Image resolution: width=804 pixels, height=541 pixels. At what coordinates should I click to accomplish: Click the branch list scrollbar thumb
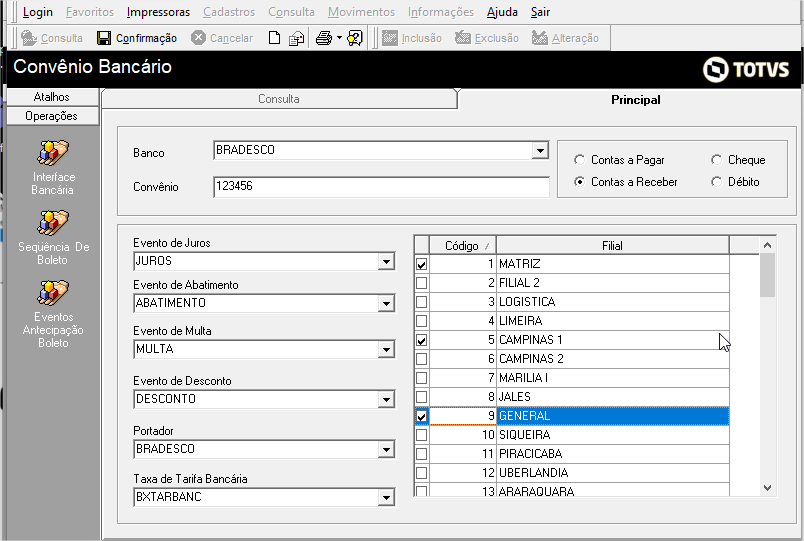[767, 275]
